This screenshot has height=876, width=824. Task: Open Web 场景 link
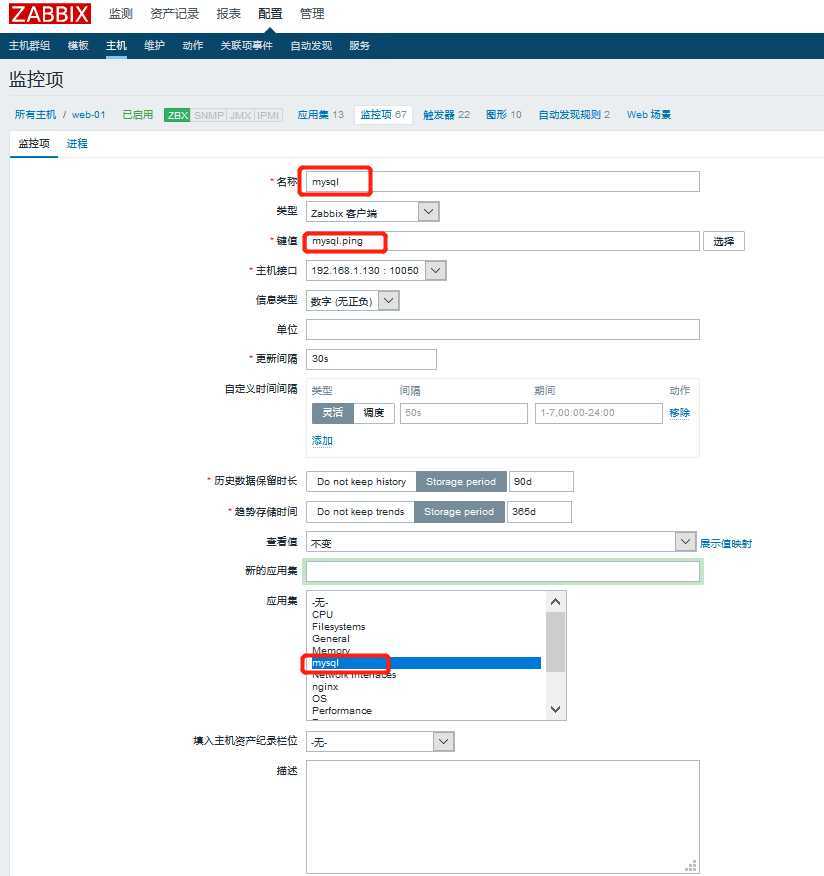tap(649, 115)
